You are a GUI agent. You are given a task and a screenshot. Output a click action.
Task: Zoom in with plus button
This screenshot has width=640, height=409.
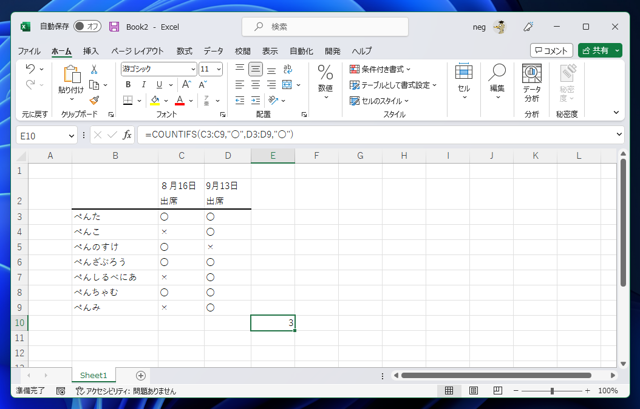[x=587, y=391]
